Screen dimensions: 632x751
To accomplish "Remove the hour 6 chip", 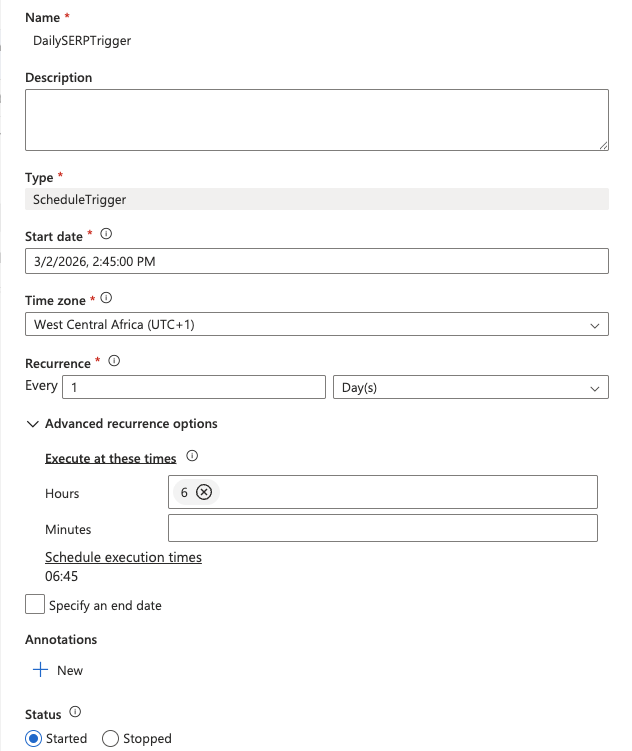I will click(204, 492).
